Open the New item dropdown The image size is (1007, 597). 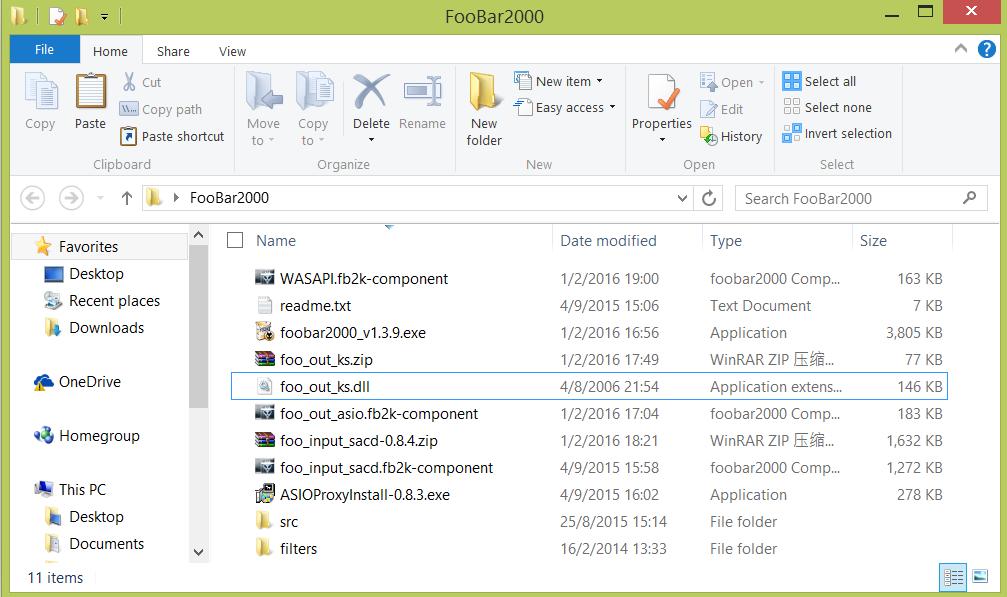(x=599, y=81)
